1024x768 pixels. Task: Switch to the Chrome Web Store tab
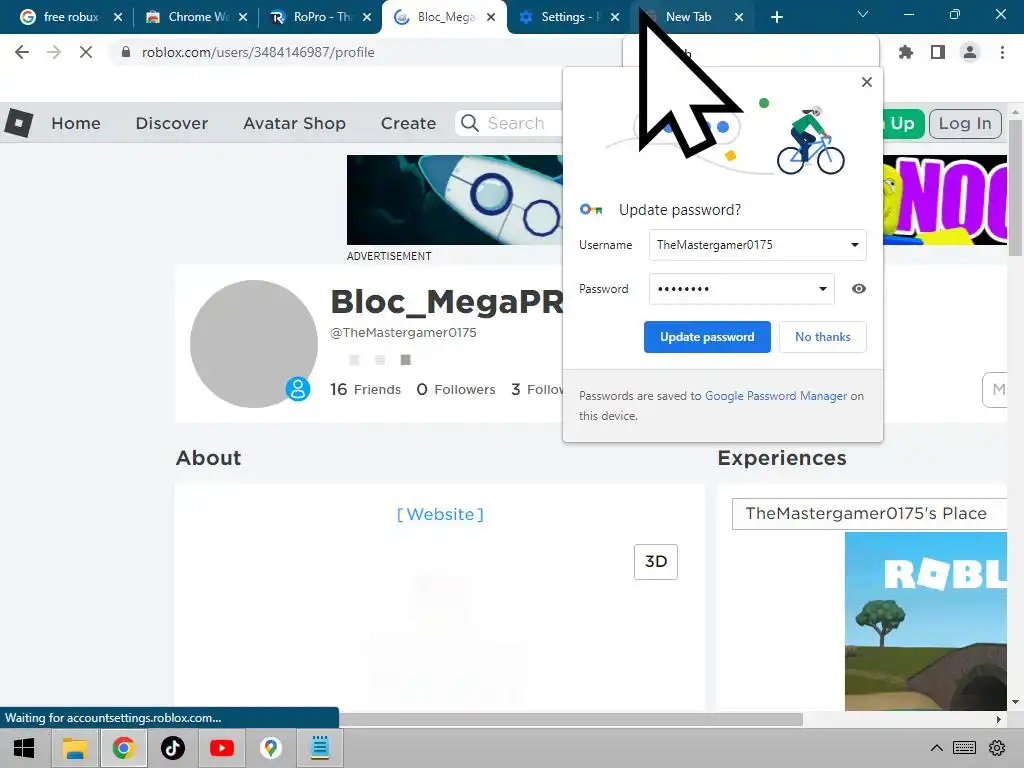click(197, 17)
